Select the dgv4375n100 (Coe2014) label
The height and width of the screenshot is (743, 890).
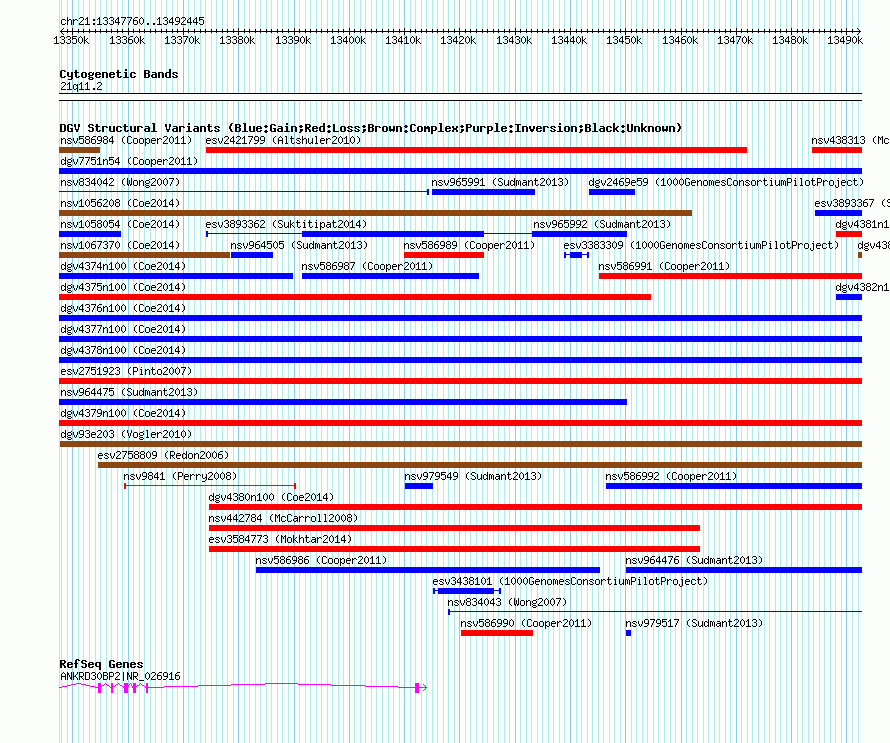[x=123, y=287]
